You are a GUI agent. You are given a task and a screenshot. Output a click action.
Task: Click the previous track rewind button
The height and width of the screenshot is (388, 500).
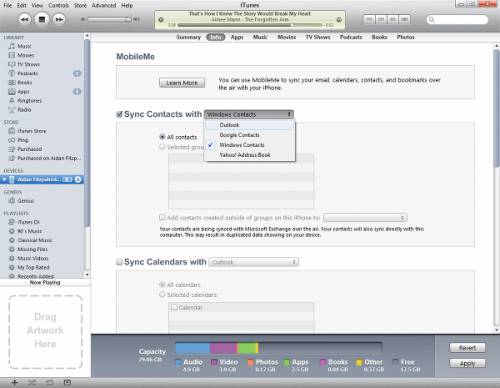click(x=24, y=19)
